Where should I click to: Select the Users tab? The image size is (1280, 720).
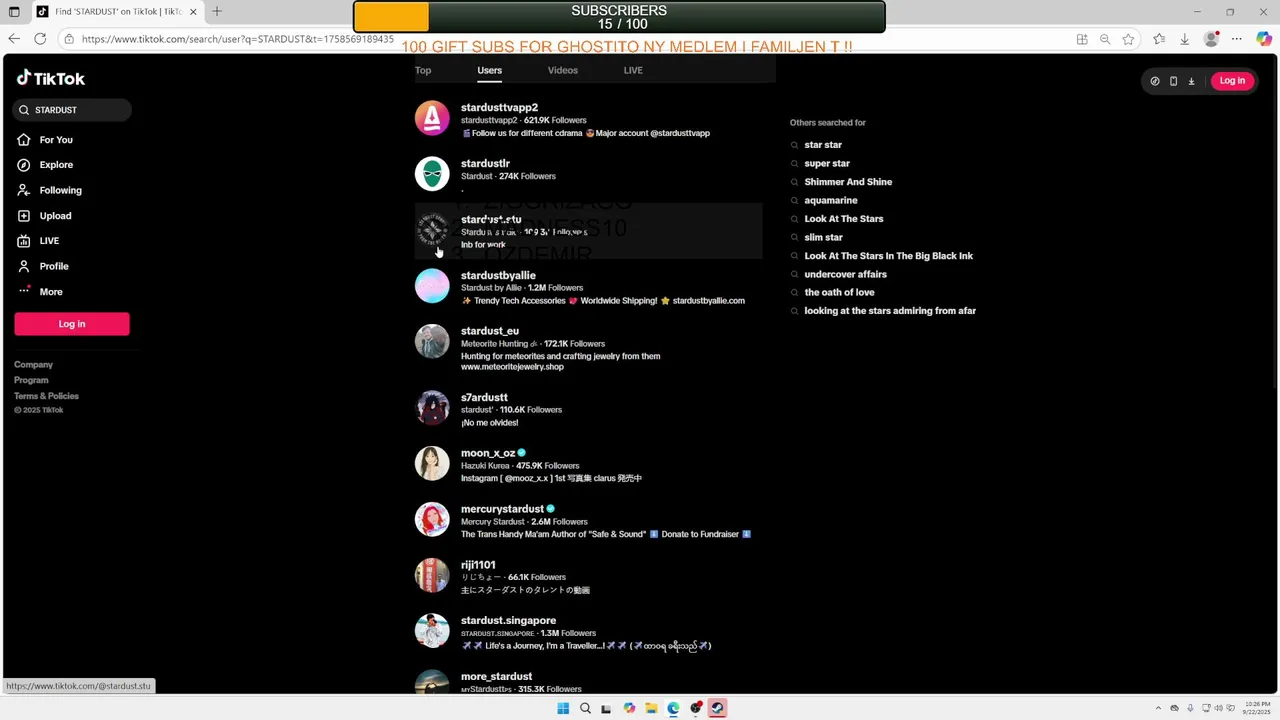point(489,70)
